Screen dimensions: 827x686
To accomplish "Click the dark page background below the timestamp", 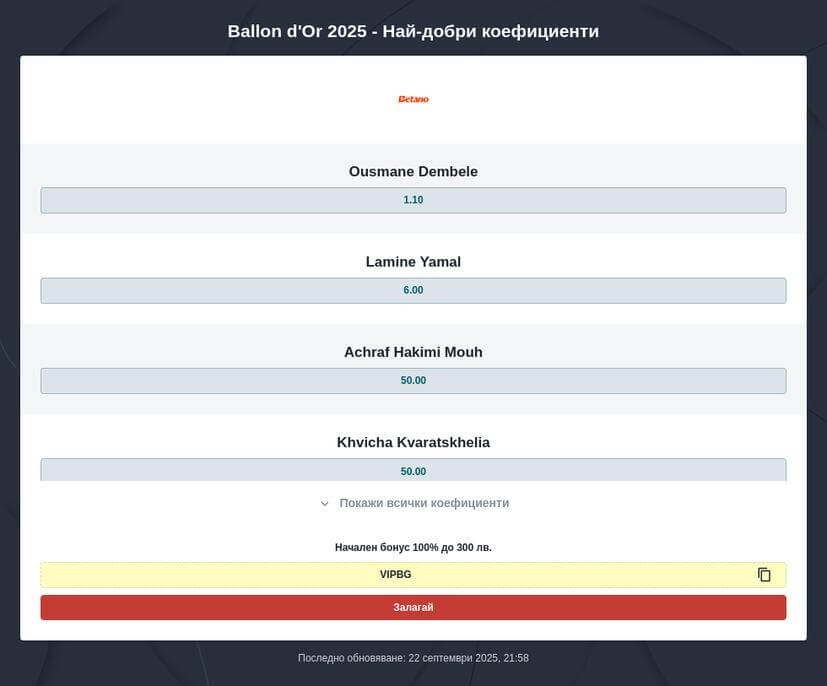I will [413, 678].
